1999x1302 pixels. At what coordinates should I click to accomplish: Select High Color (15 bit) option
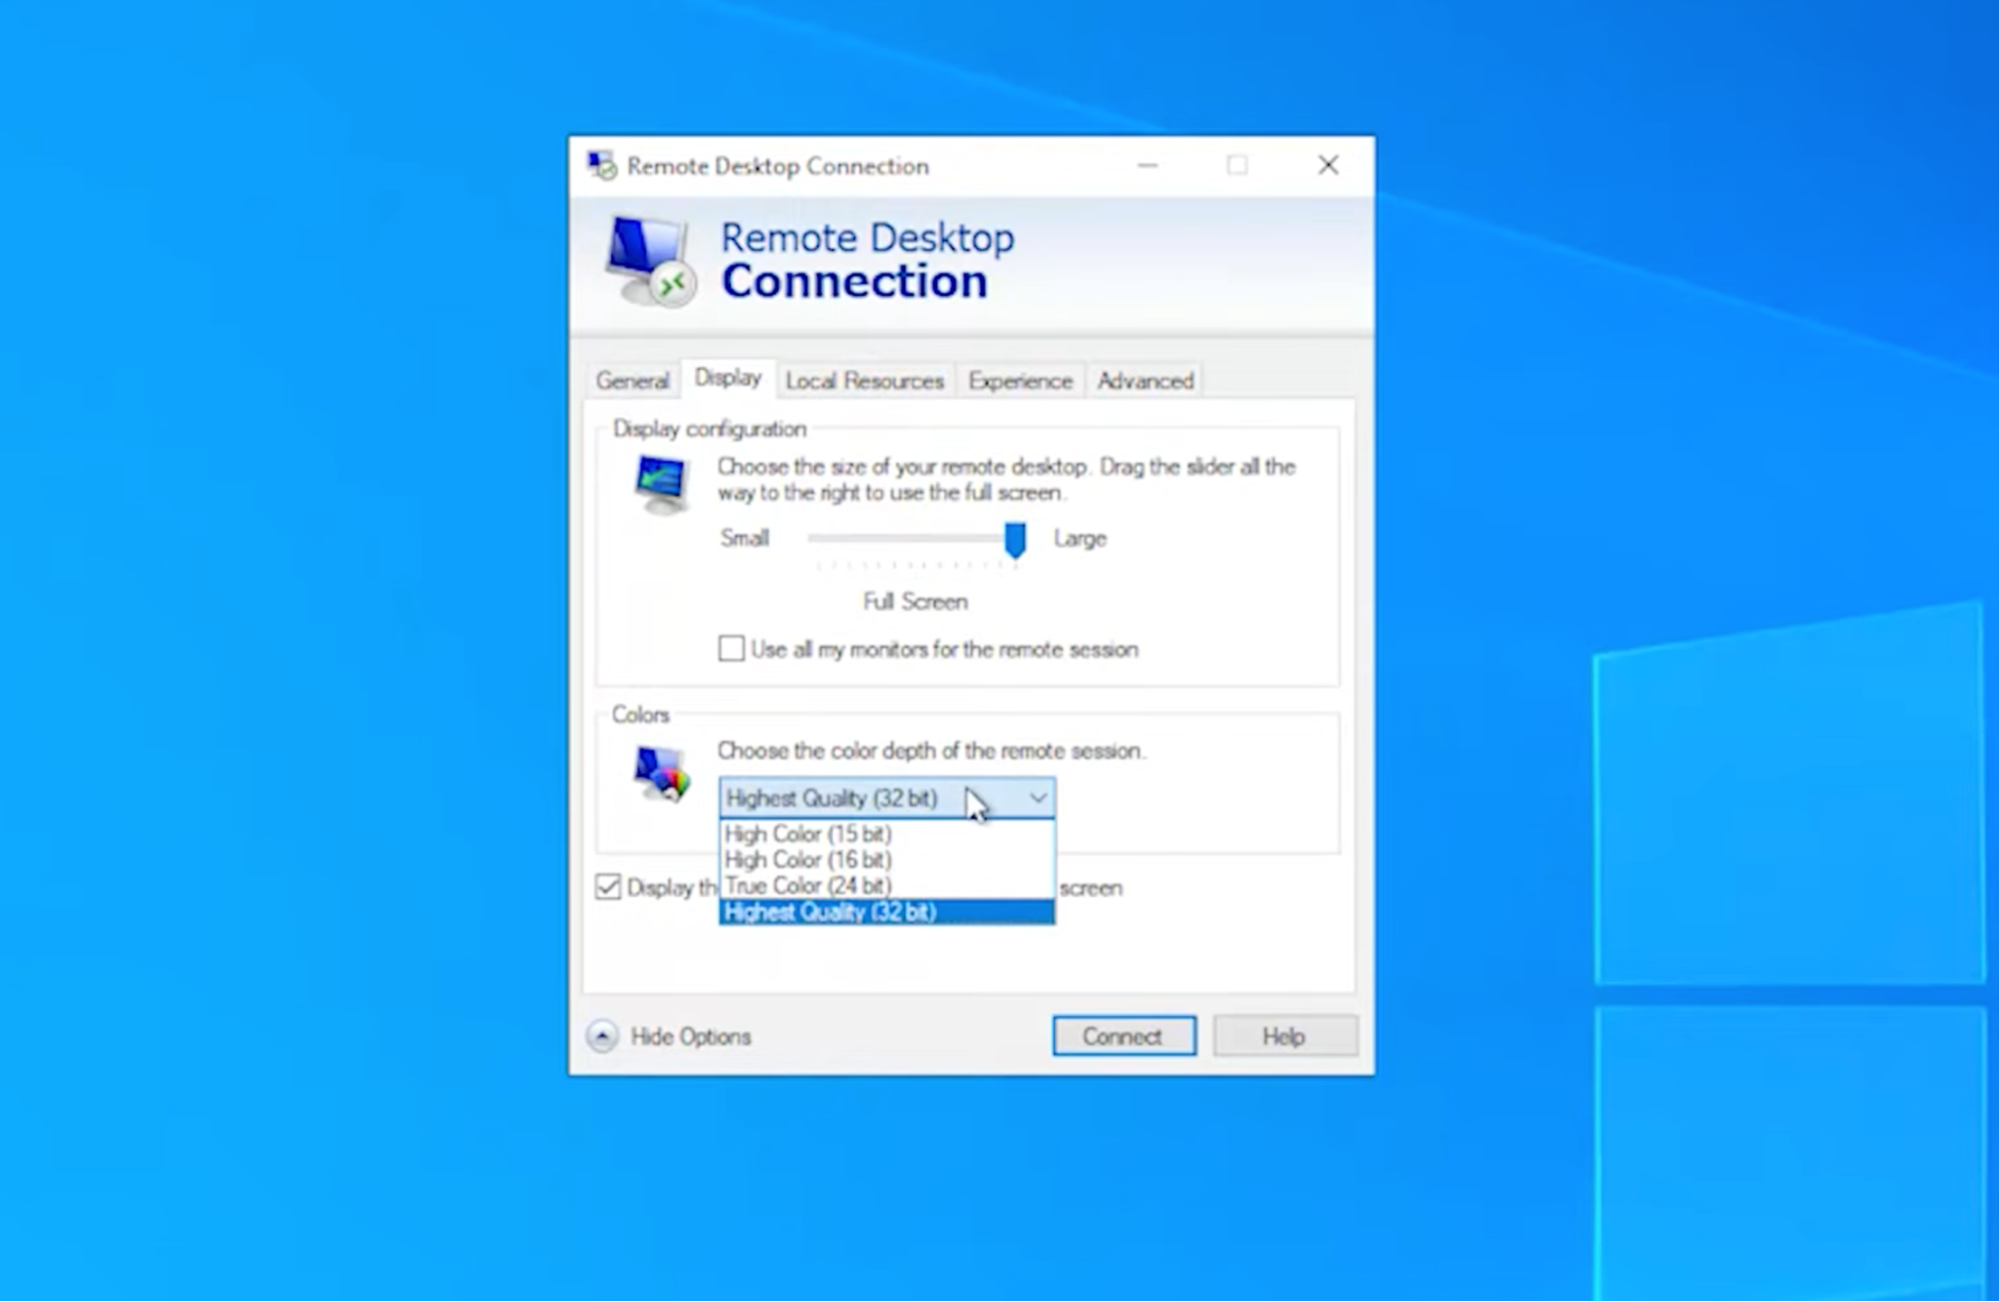808,834
